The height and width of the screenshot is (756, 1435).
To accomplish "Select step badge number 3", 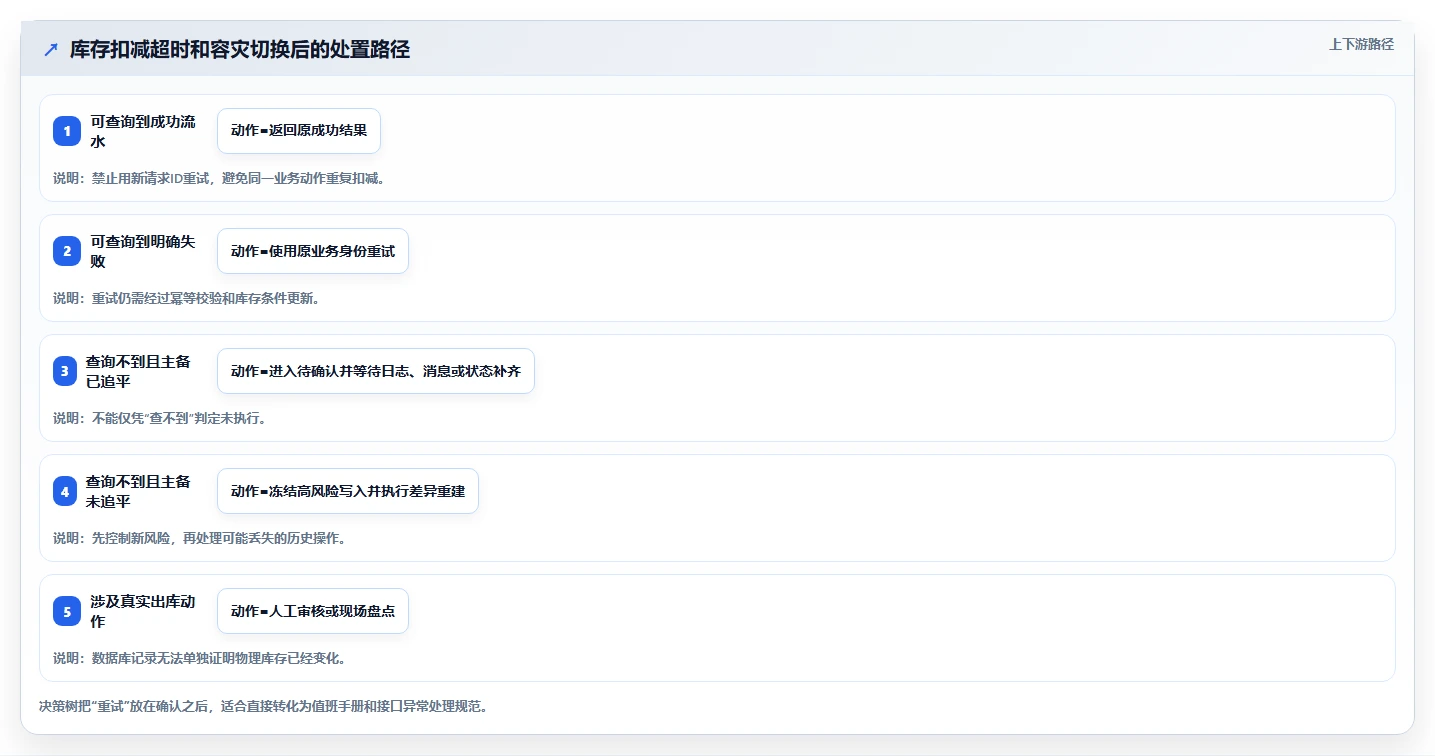I will [65, 371].
